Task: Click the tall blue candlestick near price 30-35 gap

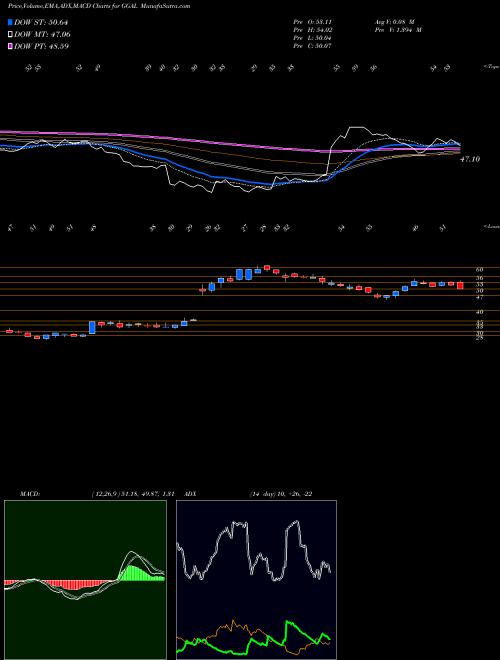Action: pos(92,327)
